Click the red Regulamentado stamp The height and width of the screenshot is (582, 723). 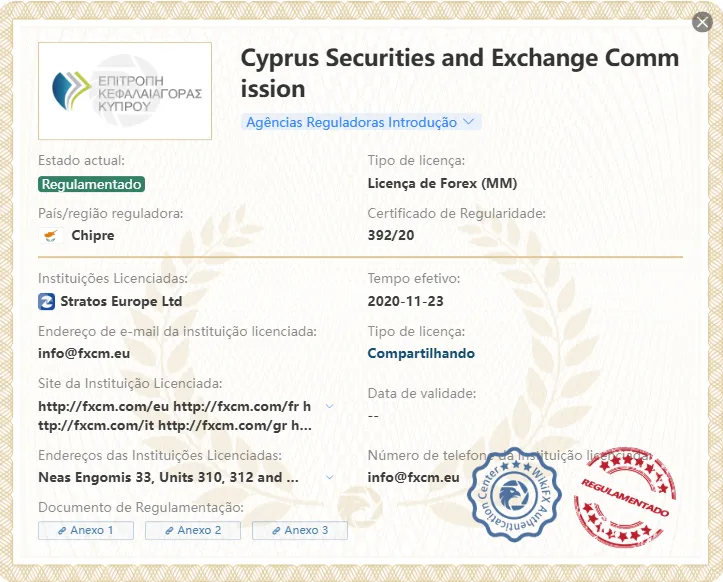625,496
